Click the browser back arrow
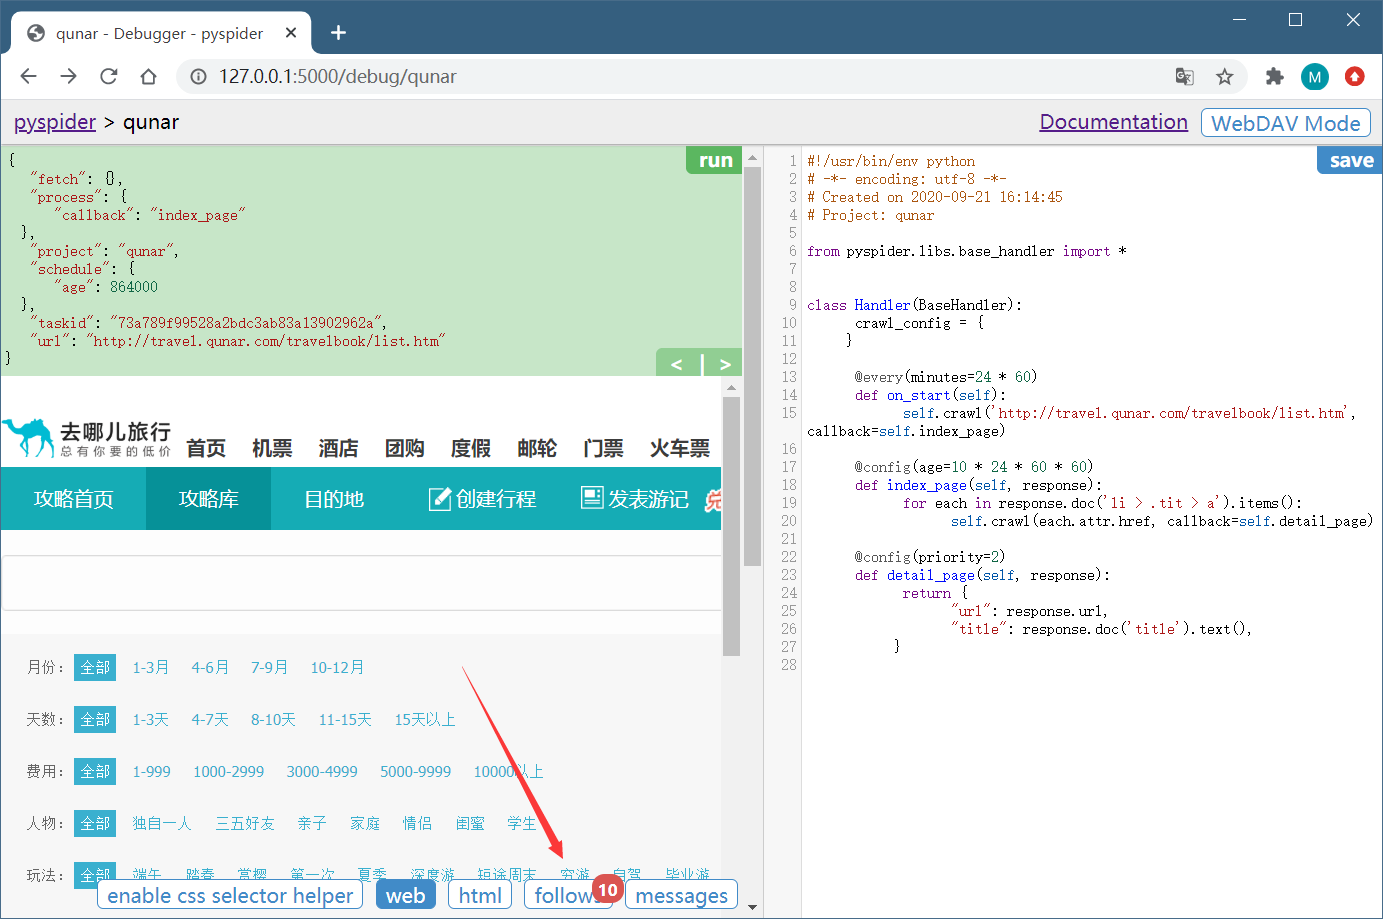The height and width of the screenshot is (919, 1383). point(28,77)
